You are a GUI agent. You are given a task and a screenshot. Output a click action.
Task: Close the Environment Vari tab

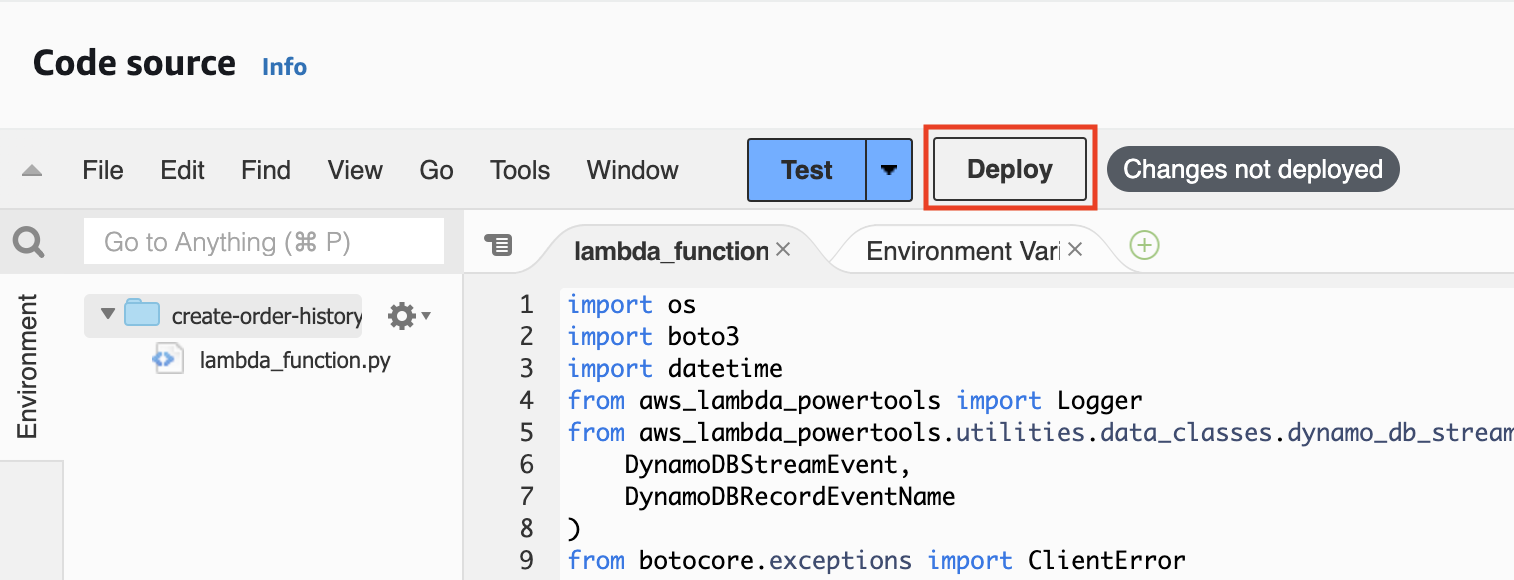pos(1075,249)
